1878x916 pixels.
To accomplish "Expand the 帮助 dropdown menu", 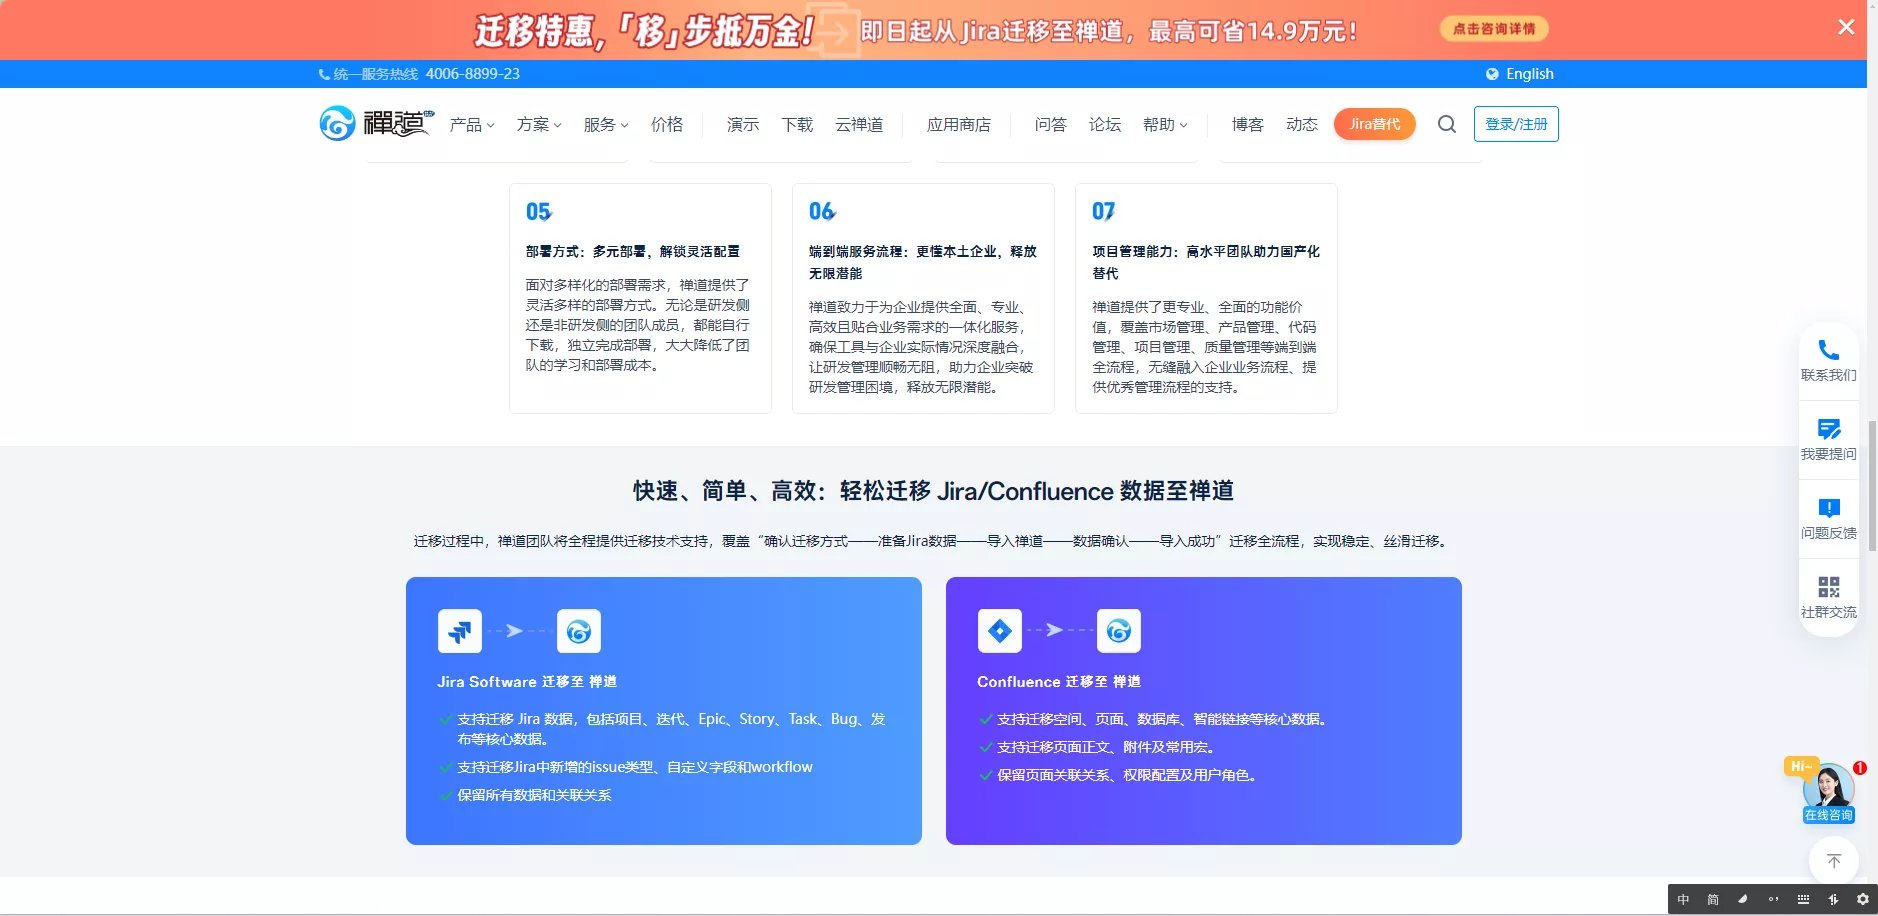I will coord(1165,125).
